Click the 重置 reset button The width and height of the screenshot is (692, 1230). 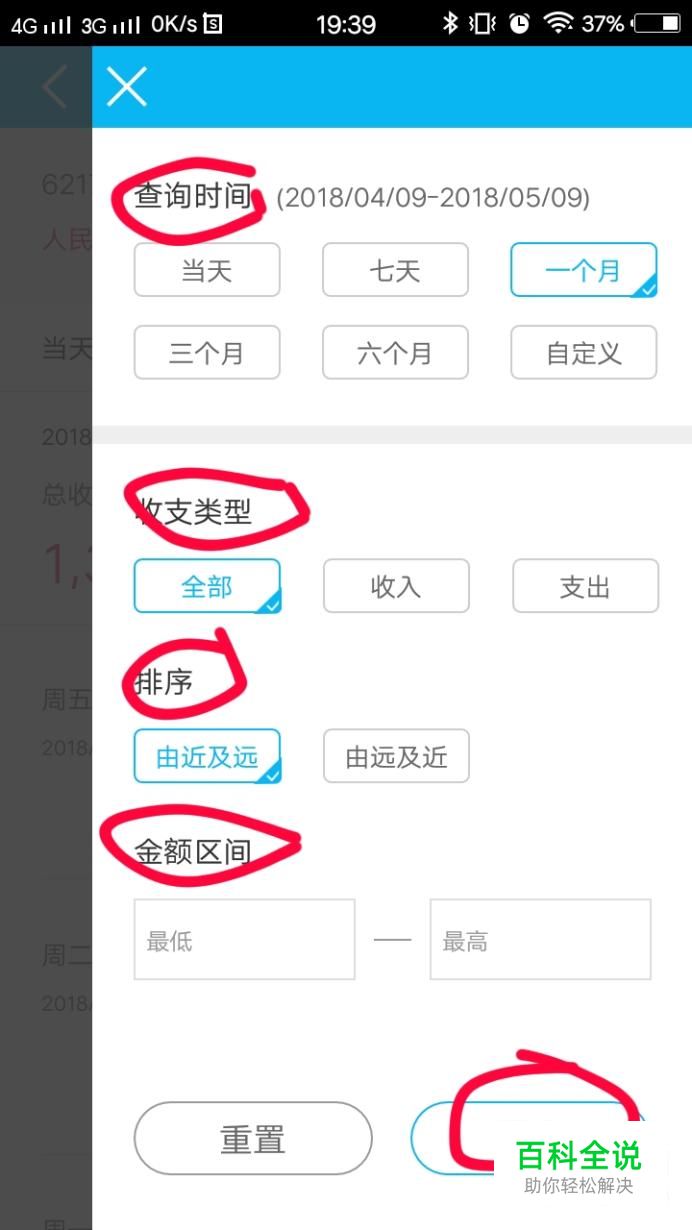253,1139
